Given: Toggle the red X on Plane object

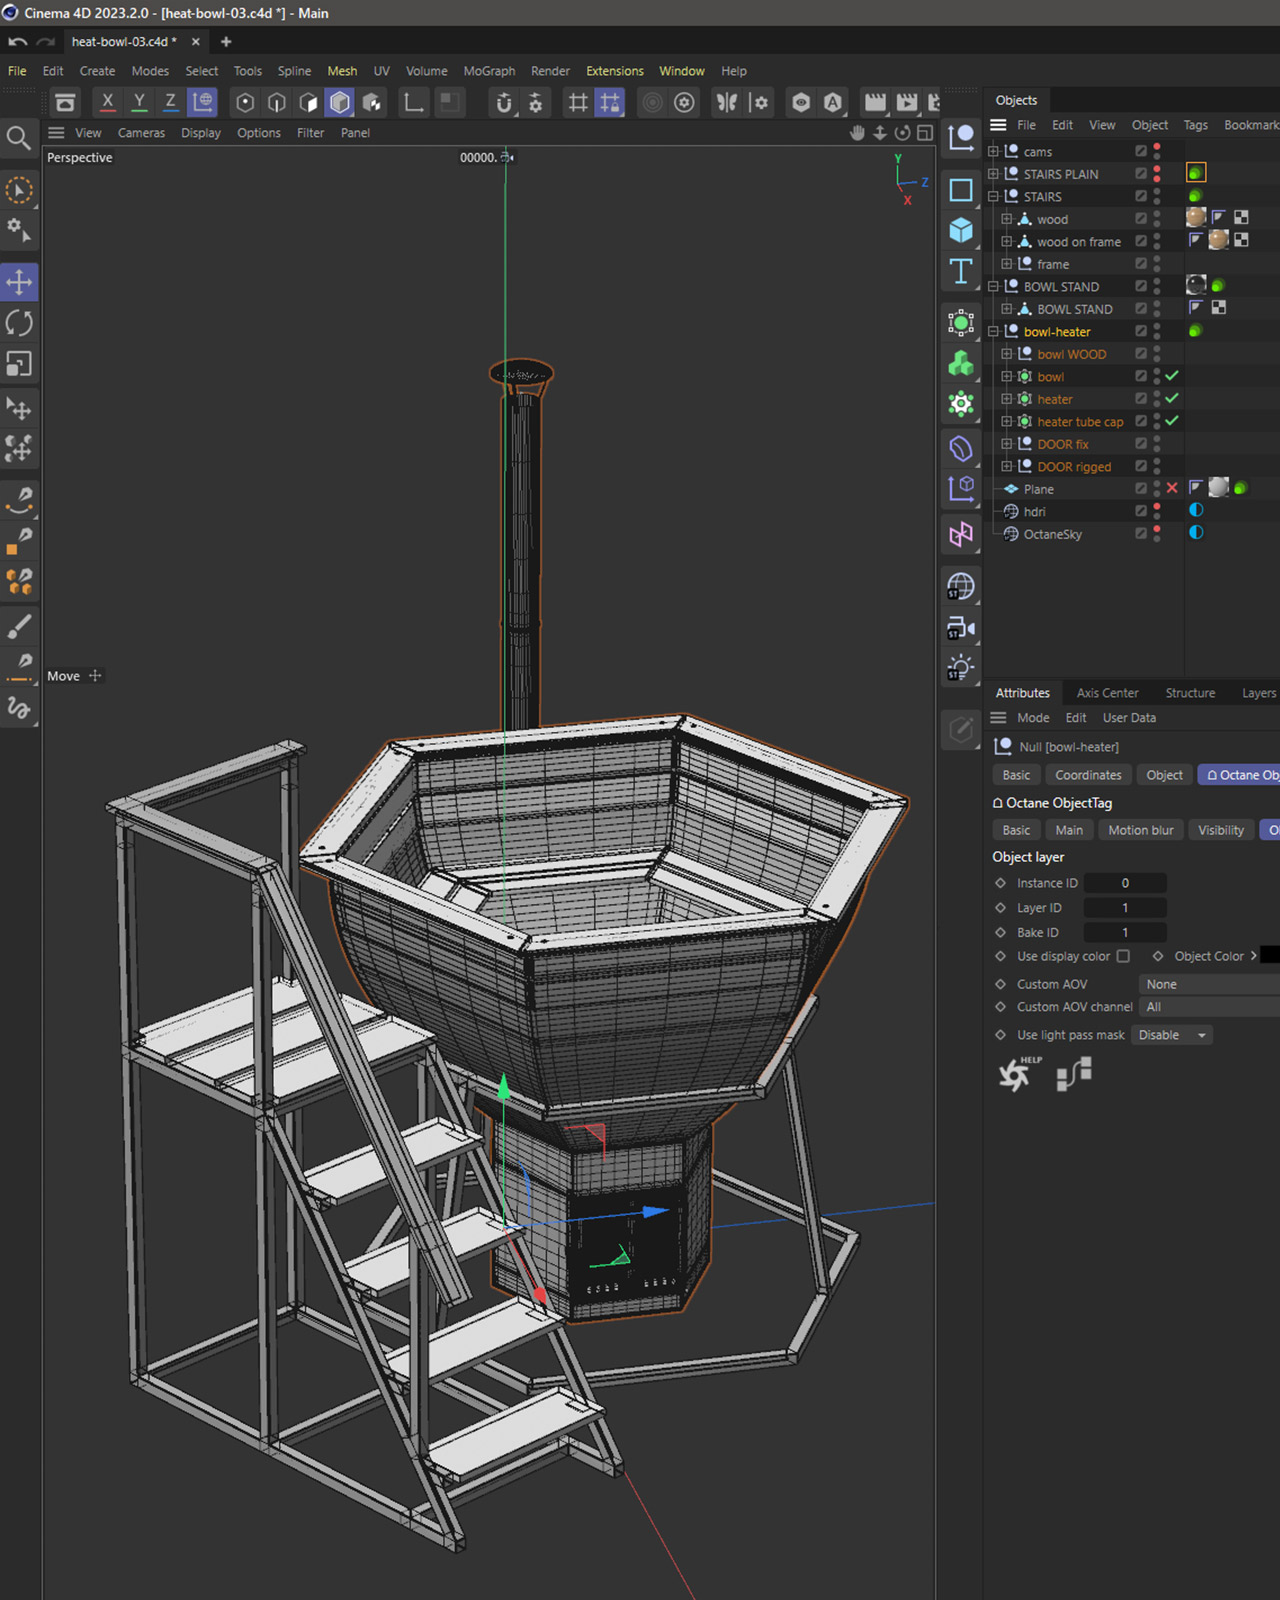Looking at the screenshot, I should (1172, 488).
